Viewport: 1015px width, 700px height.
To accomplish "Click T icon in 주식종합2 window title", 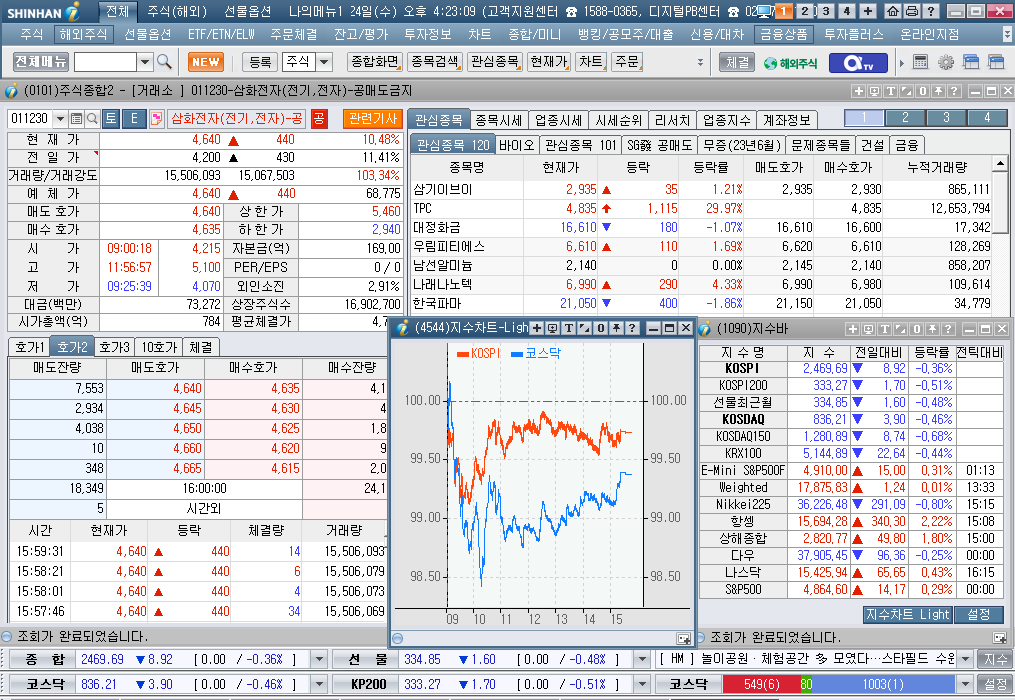I will pyautogui.click(x=890, y=91).
